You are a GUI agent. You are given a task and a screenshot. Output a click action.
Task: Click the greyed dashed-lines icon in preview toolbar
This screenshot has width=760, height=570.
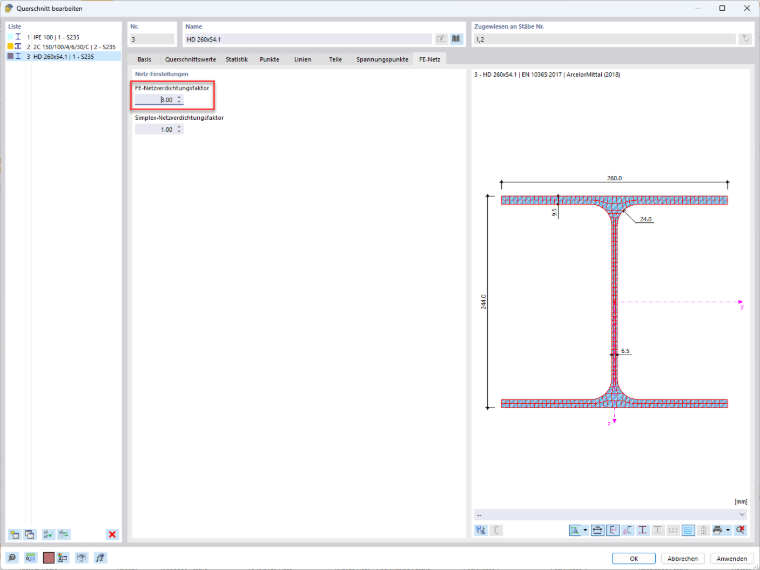pos(673,530)
